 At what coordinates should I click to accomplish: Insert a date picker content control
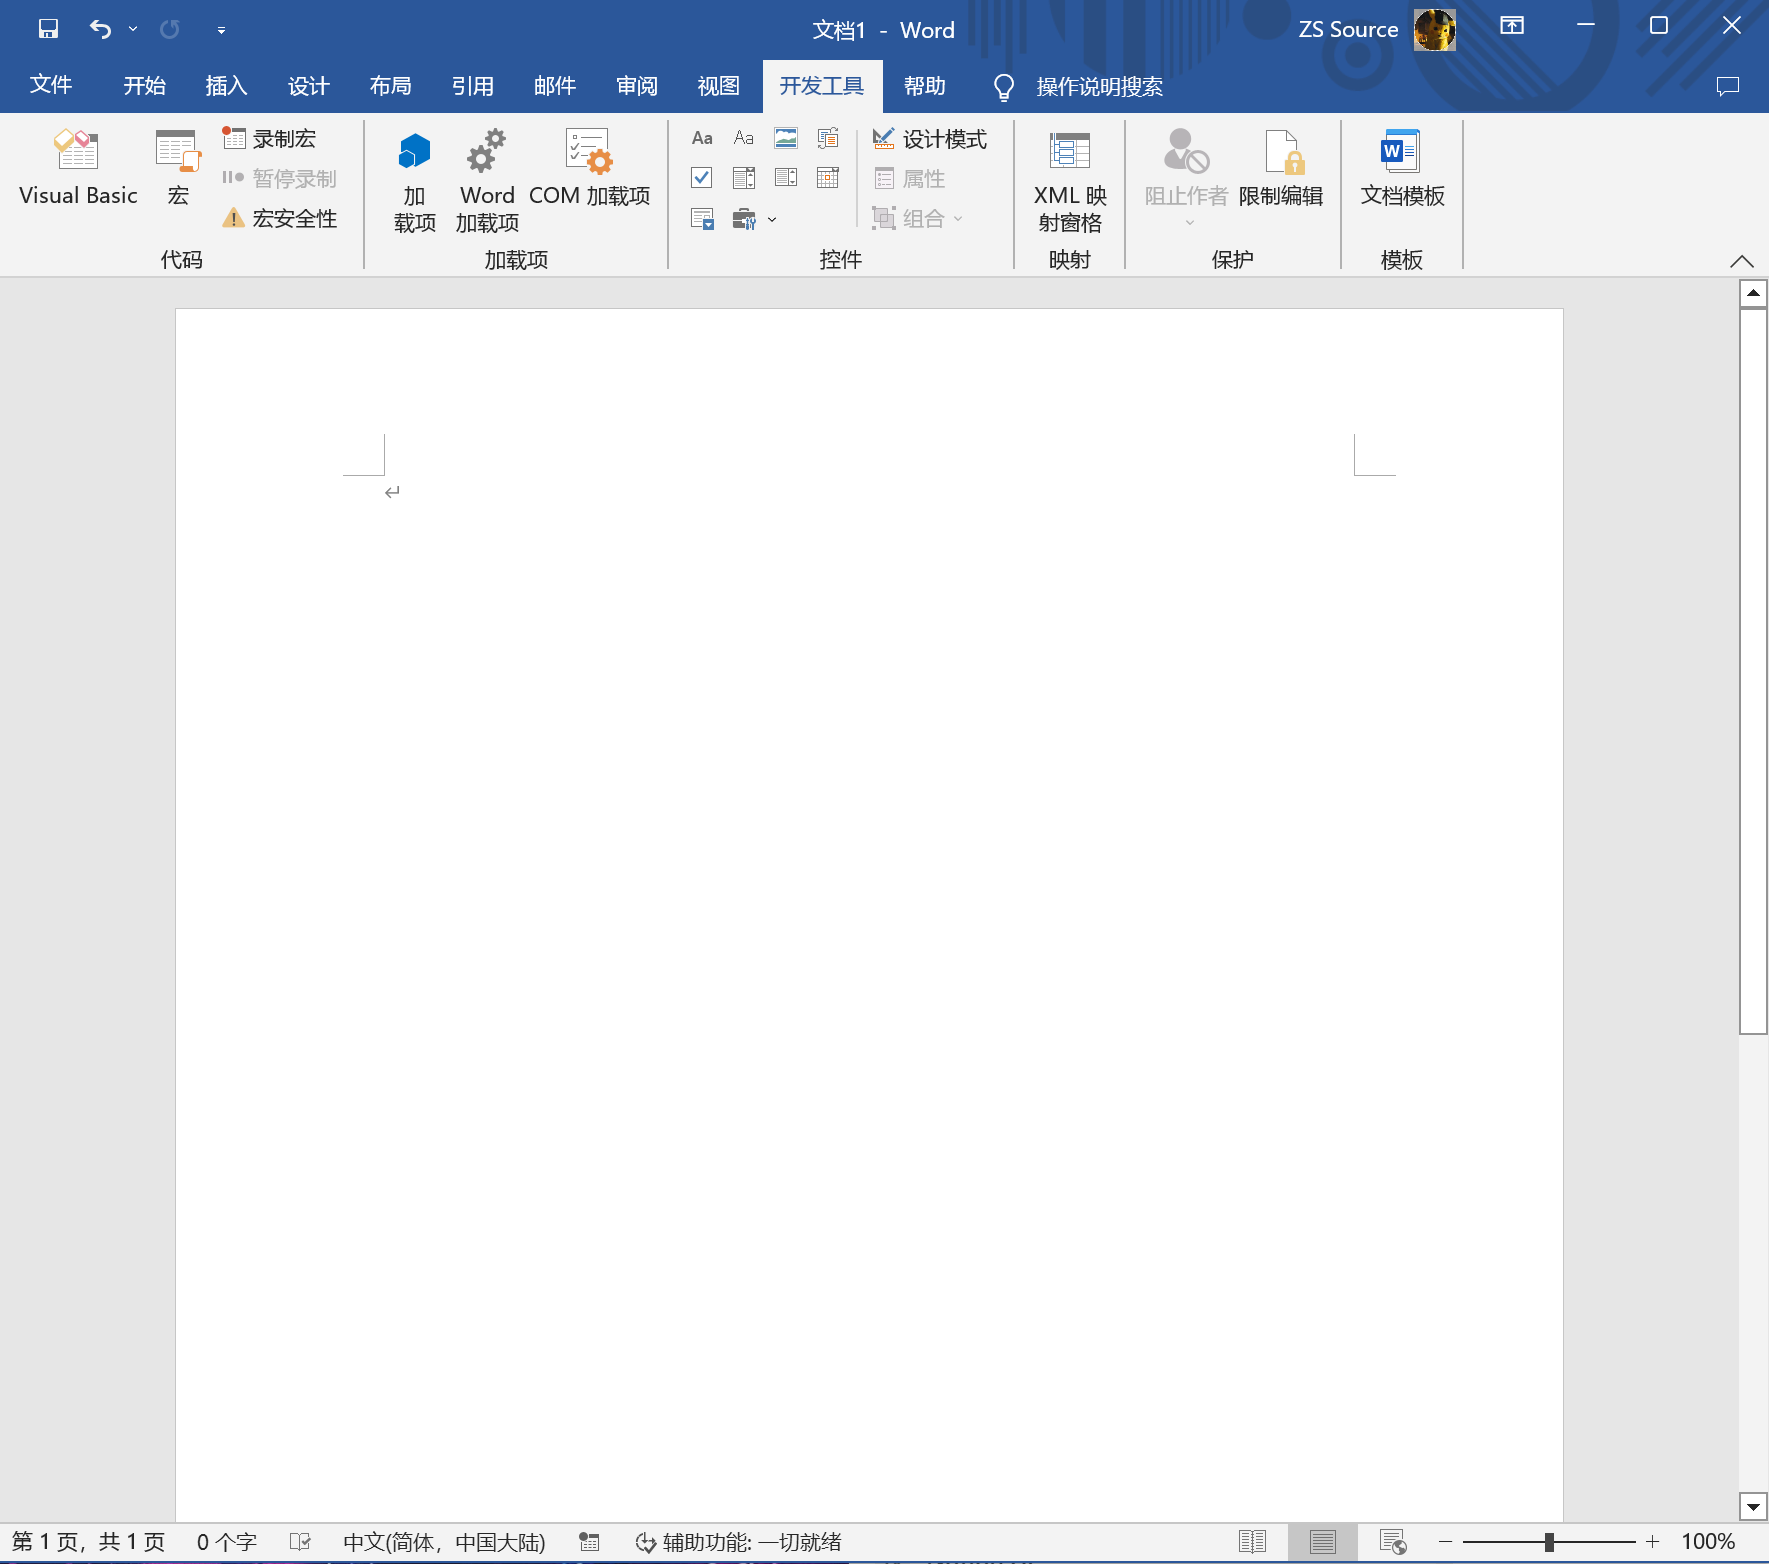[x=828, y=178]
